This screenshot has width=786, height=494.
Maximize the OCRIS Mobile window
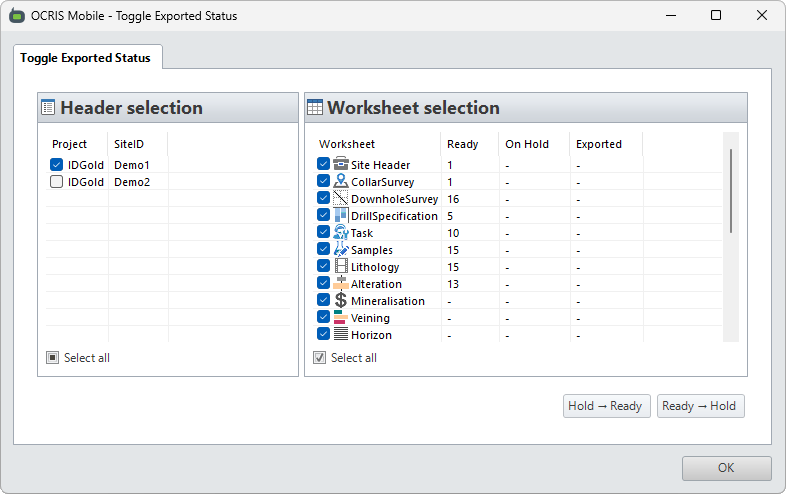(x=716, y=16)
